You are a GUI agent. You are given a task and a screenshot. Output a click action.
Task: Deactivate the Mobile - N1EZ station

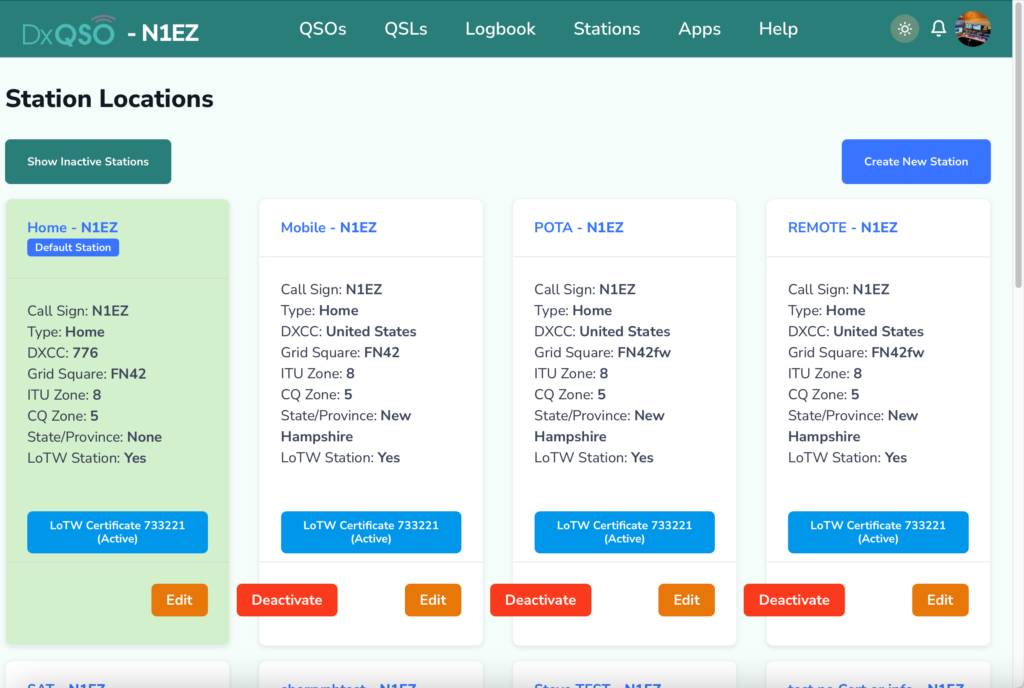point(287,600)
